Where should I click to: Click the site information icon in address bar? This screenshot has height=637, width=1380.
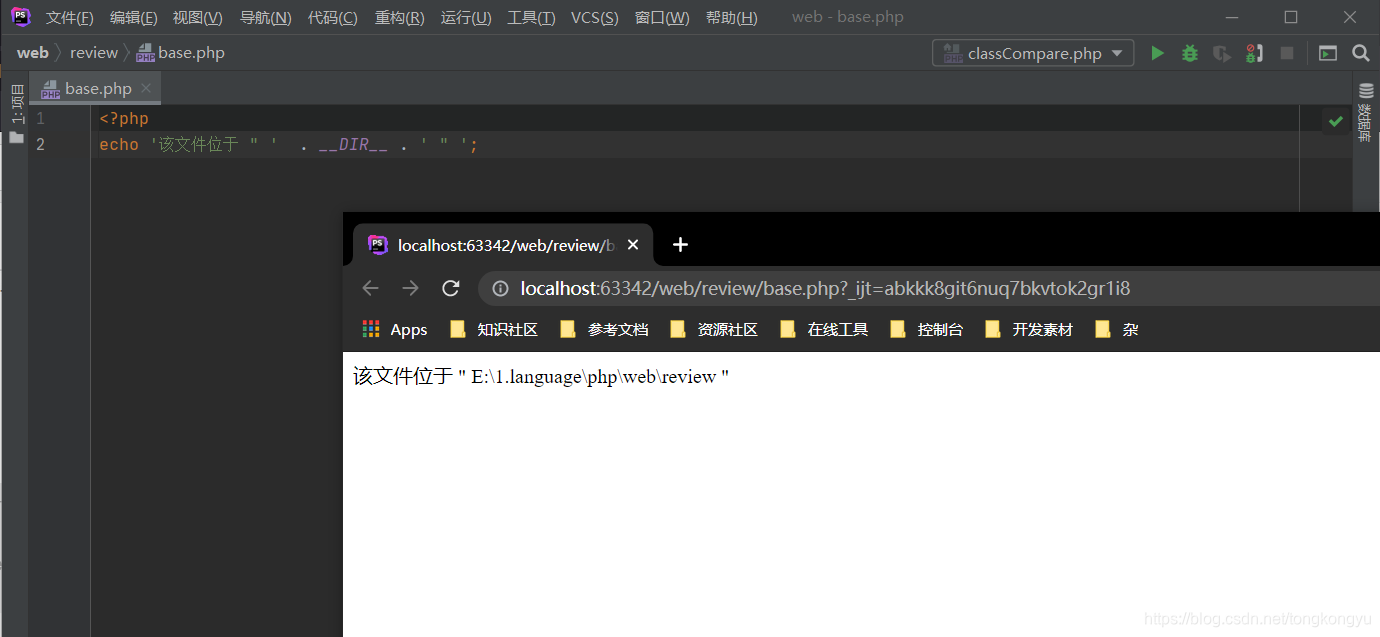click(501, 289)
